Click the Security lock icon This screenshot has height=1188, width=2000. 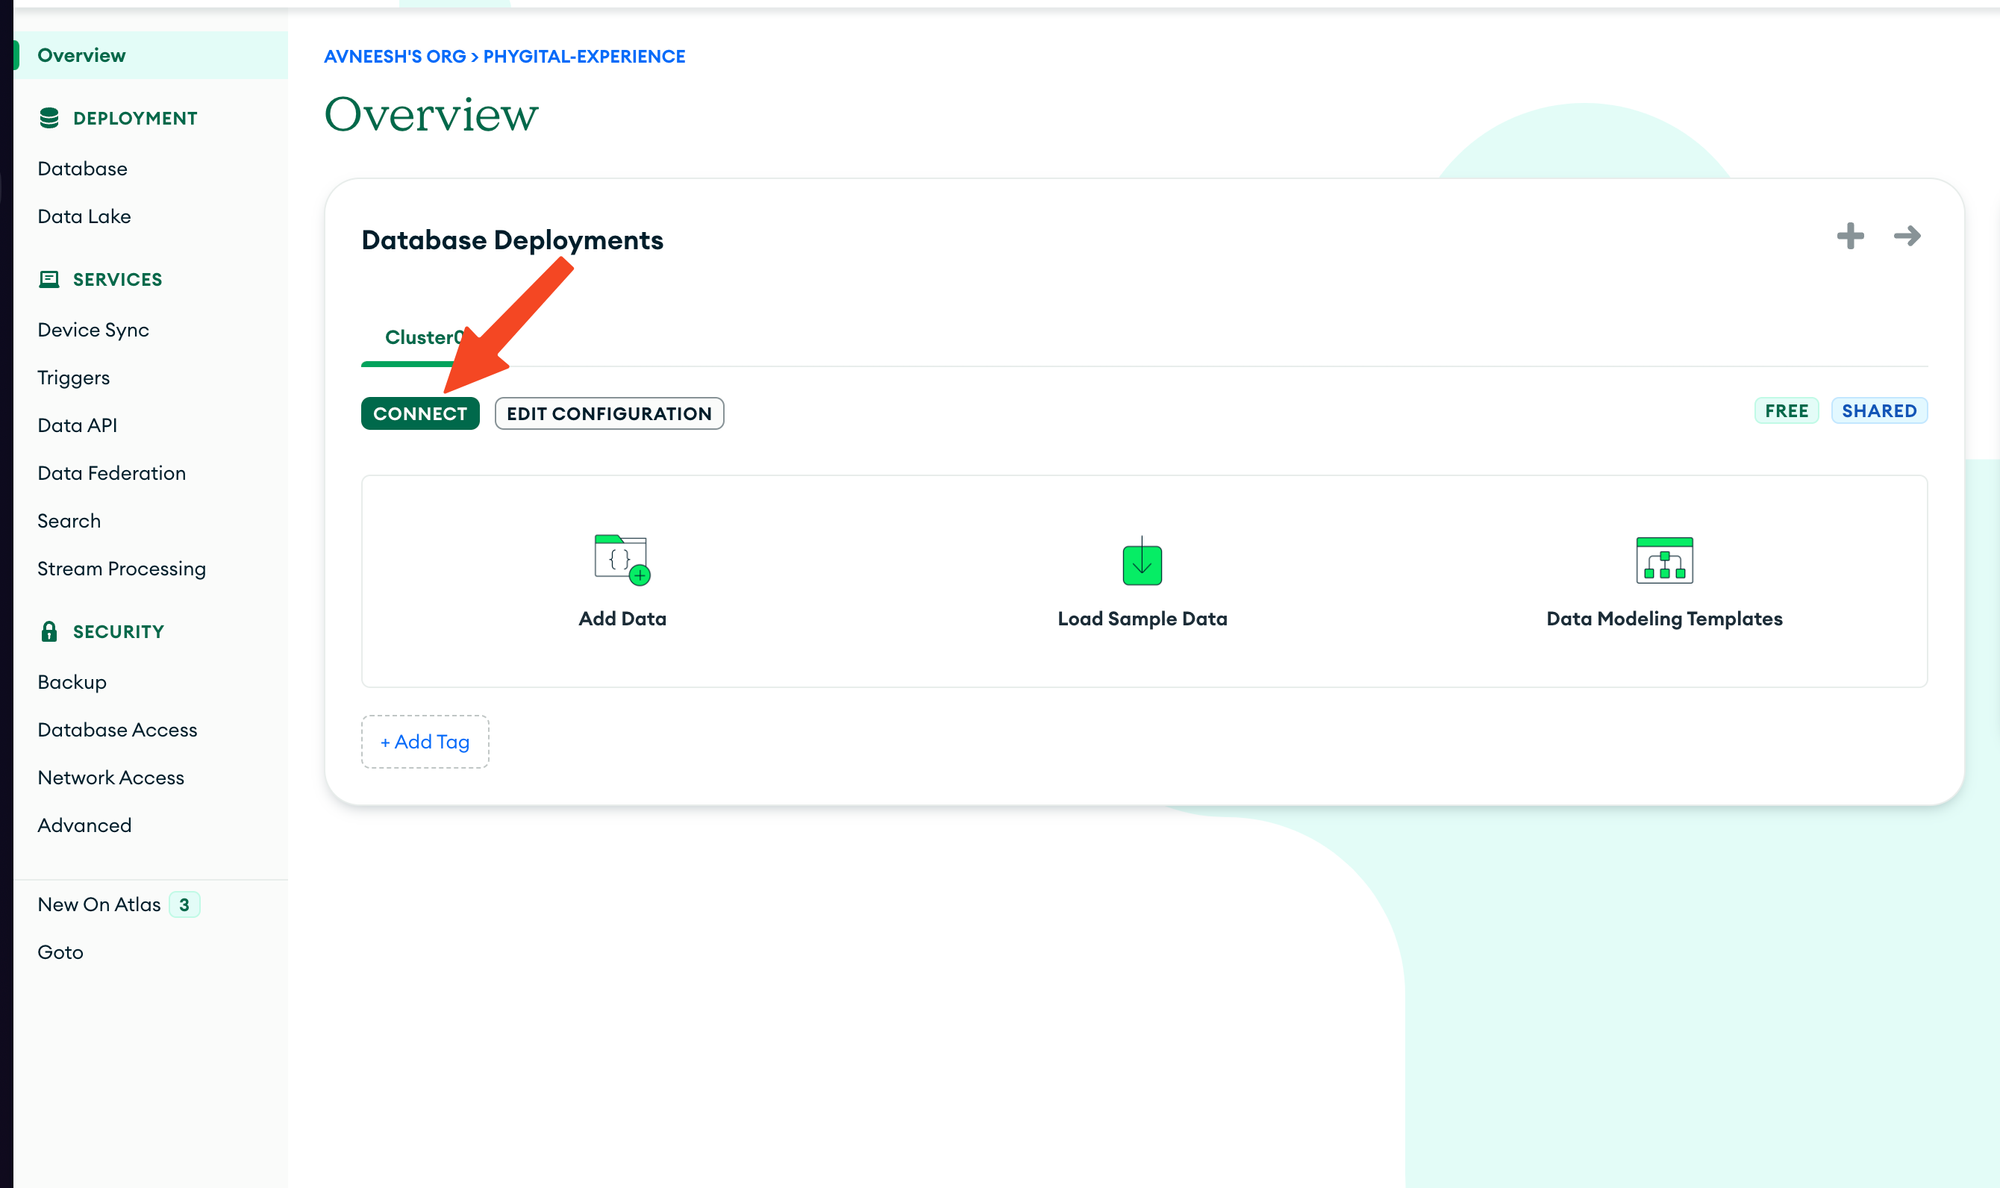point(49,631)
